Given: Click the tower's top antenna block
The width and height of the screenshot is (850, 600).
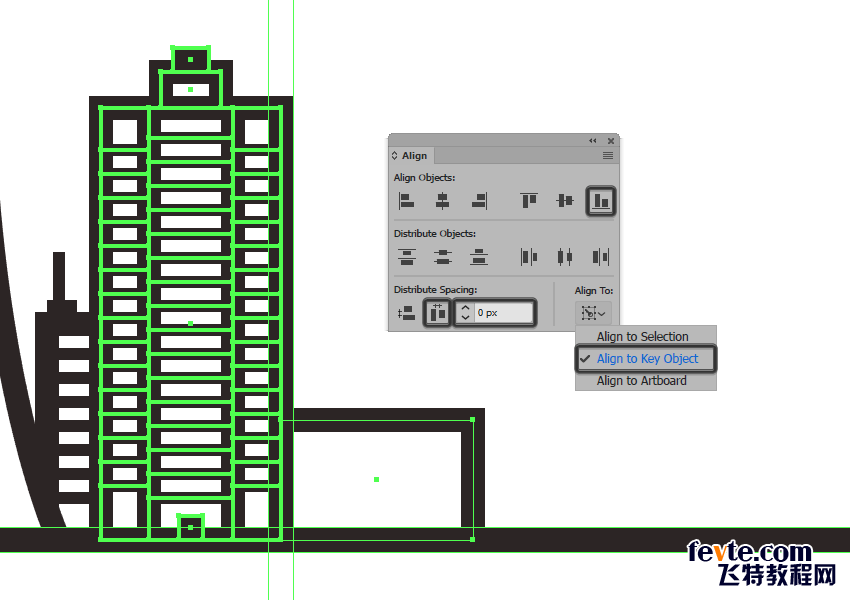Looking at the screenshot, I should [190, 59].
